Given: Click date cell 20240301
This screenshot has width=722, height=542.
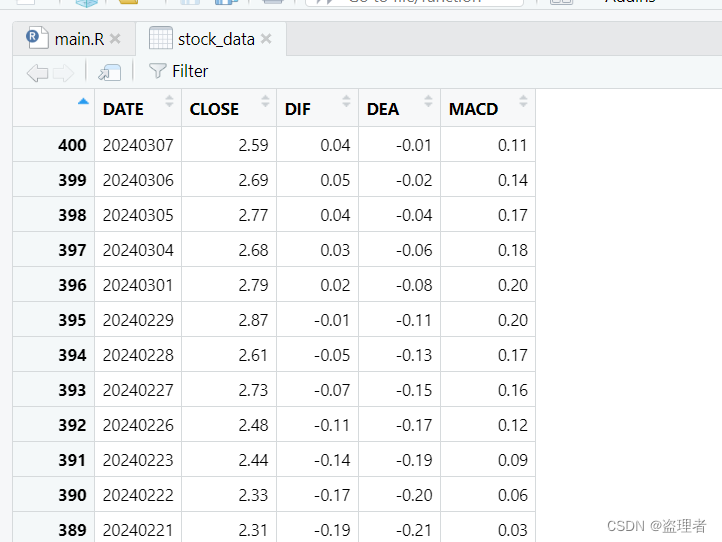Looking at the screenshot, I should 138,285.
